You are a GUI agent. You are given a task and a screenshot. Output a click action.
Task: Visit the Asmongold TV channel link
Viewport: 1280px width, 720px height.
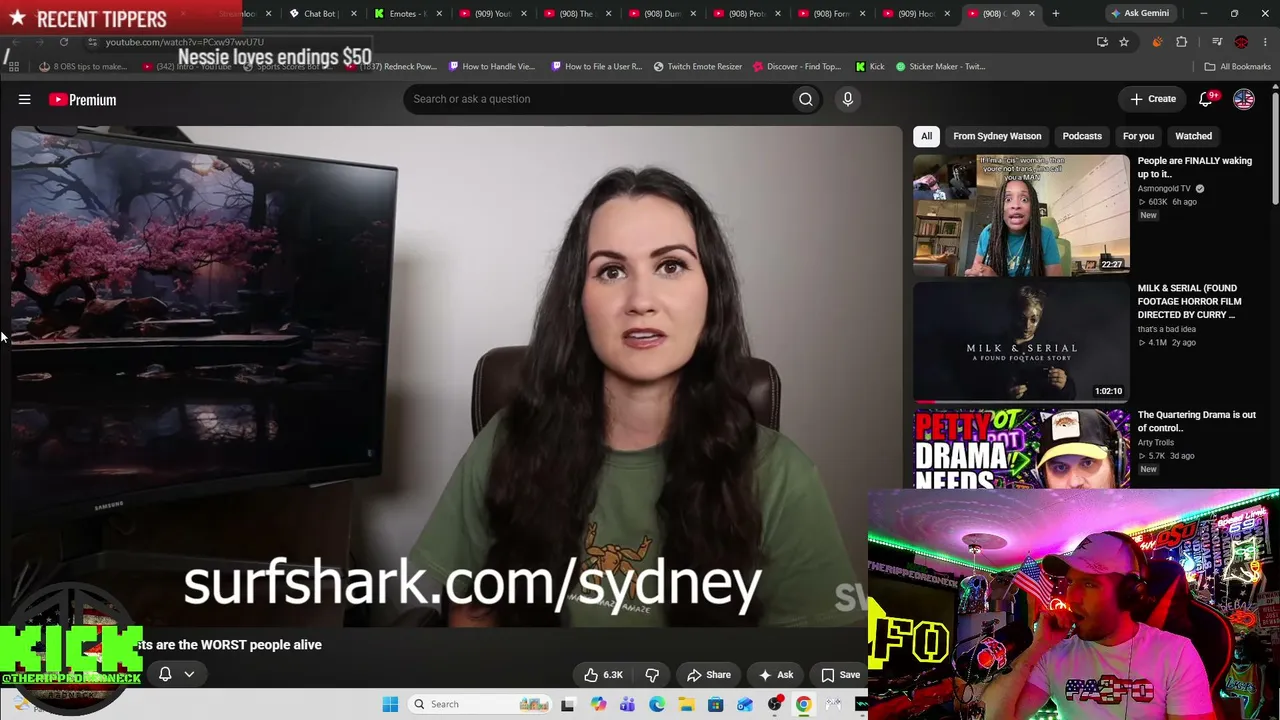pyautogui.click(x=1164, y=188)
